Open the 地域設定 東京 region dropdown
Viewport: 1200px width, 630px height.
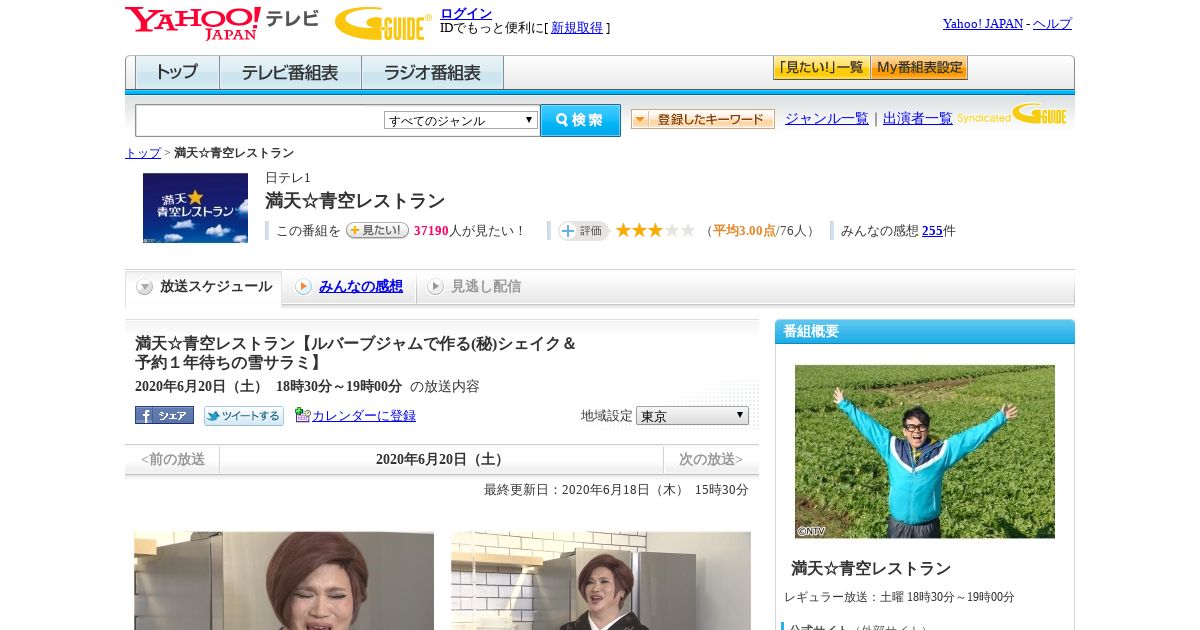(x=692, y=415)
